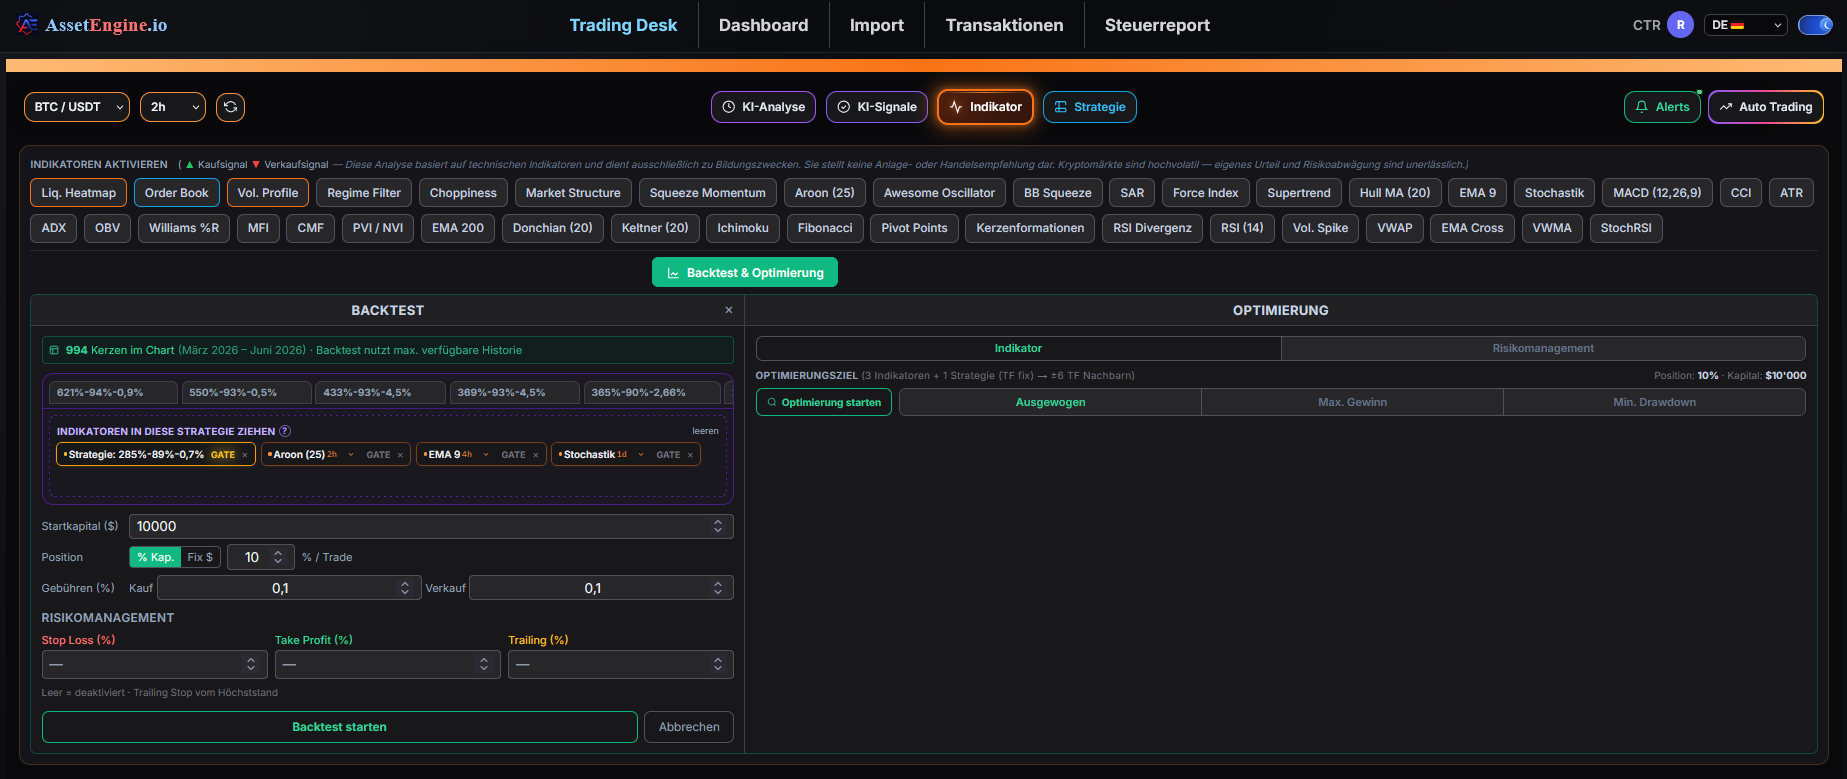Click the Backtest & Optimierung chart button
Screen dimensions: 1847x779
(x=745, y=272)
